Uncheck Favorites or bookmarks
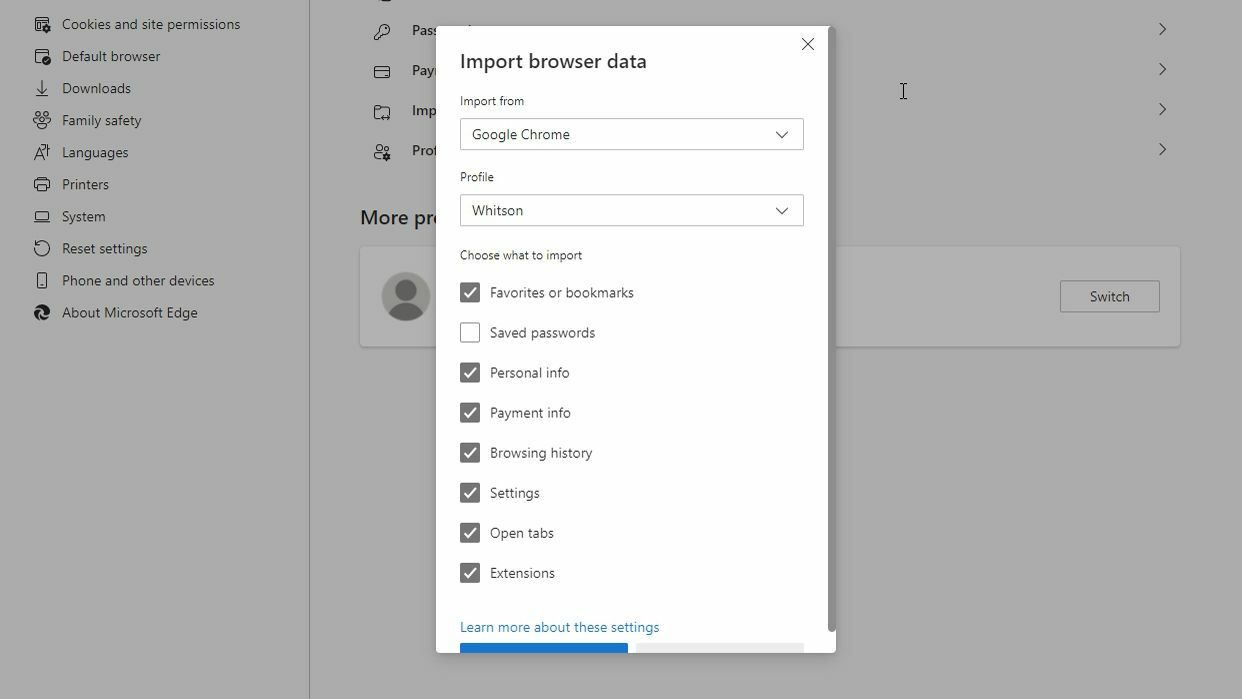Viewport: 1242px width, 699px height. tap(470, 293)
